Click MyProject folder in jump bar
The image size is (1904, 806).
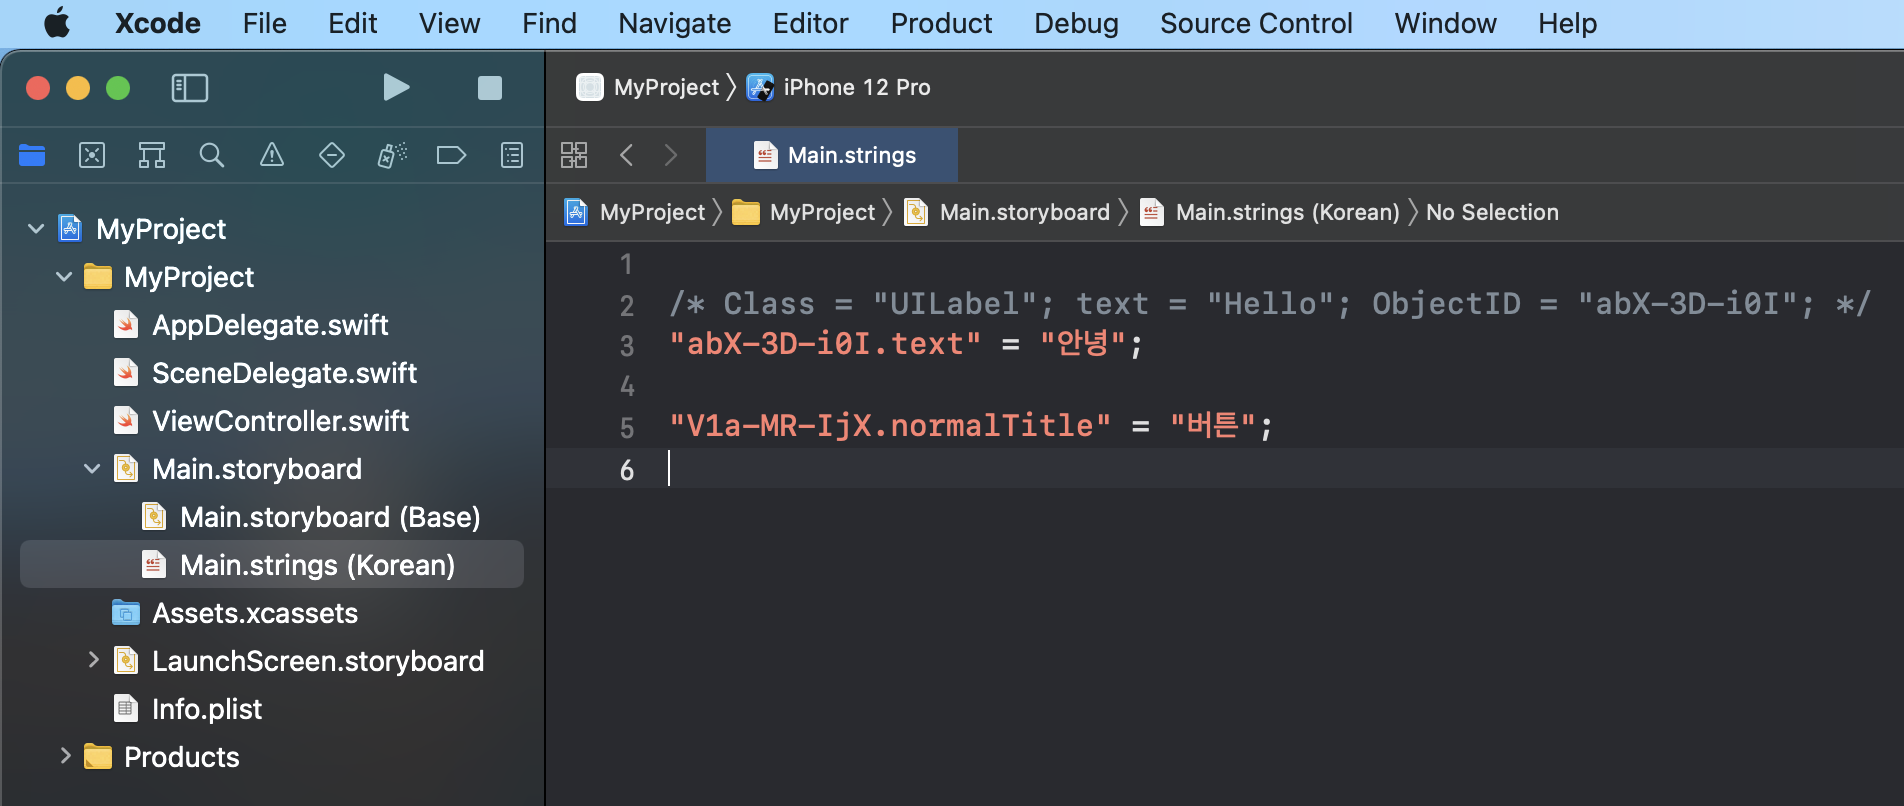pyautogui.click(x=804, y=212)
